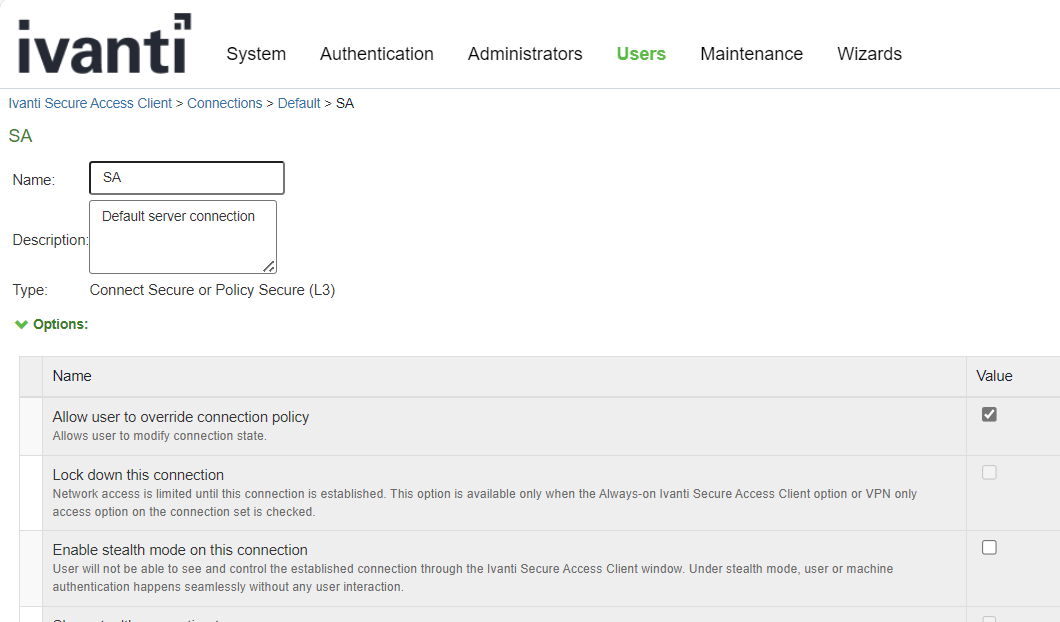Grab the Description box resize handle
This screenshot has width=1060, height=622.
[269, 266]
